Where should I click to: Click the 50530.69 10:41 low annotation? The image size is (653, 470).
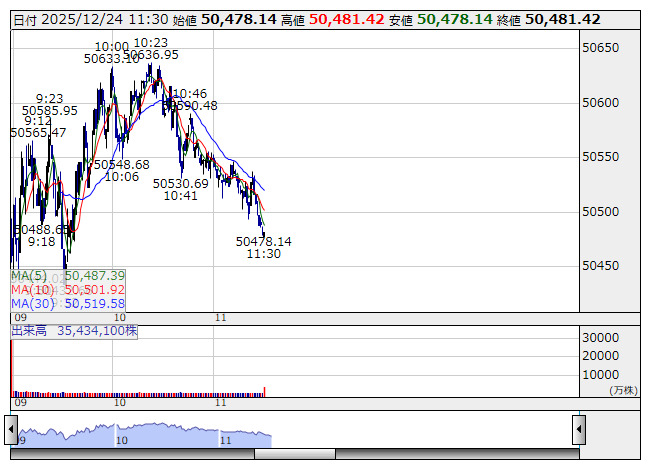tap(180, 189)
